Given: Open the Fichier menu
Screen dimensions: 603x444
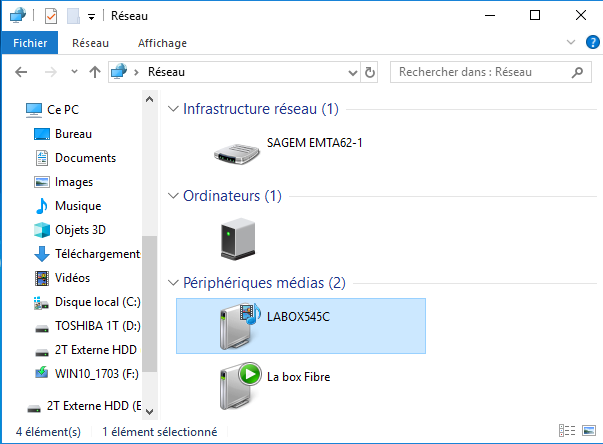Looking at the screenshot, I should 30,43.
